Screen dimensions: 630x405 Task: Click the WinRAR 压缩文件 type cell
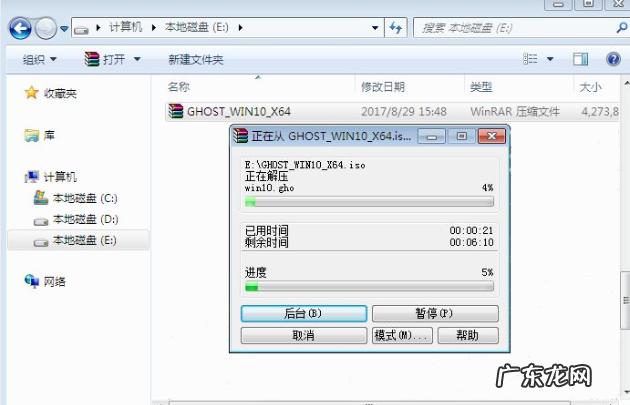pyautogui.click(x=515, y=112)
